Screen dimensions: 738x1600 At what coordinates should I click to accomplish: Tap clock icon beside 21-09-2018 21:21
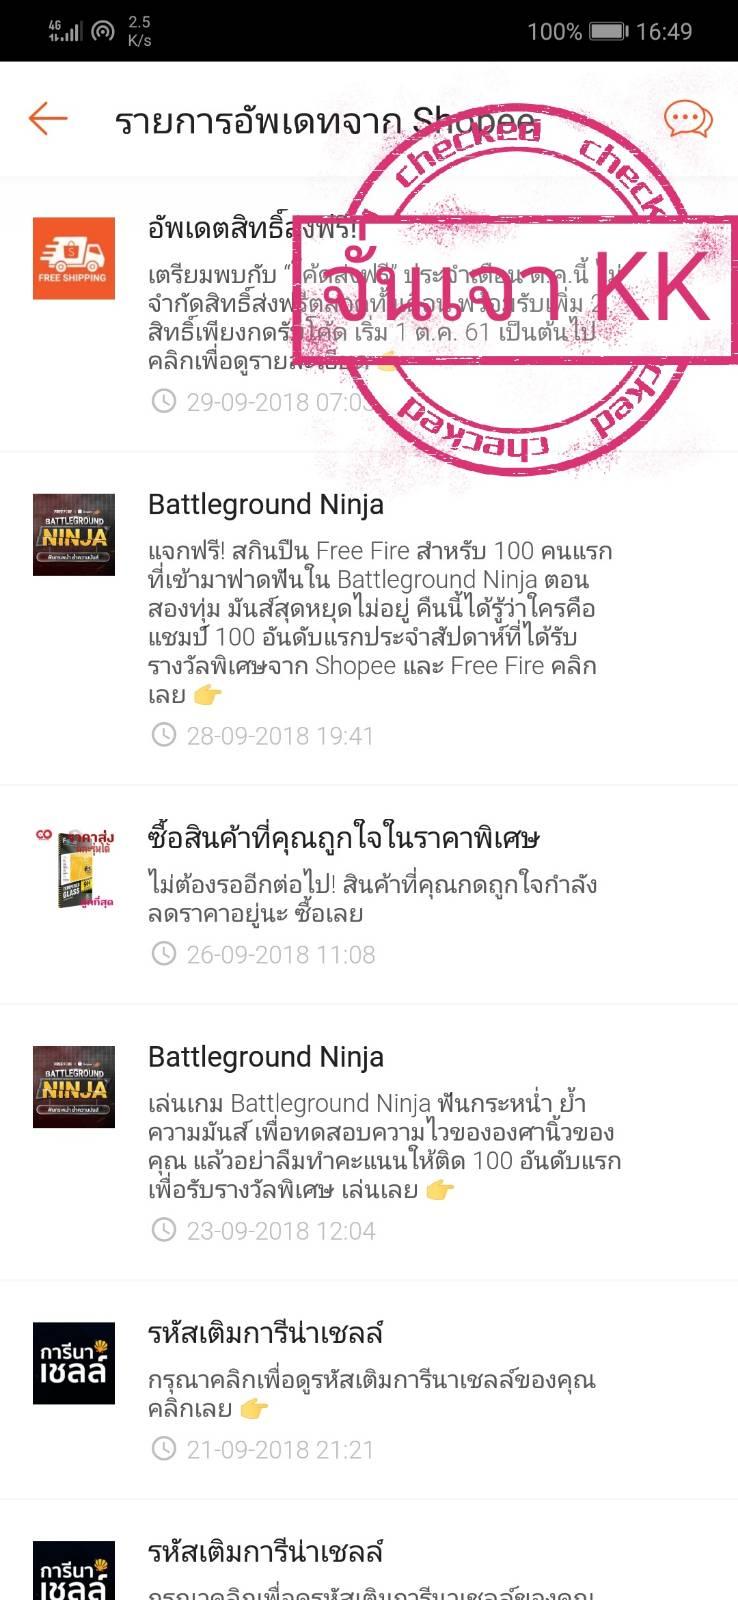[163, 1449]
